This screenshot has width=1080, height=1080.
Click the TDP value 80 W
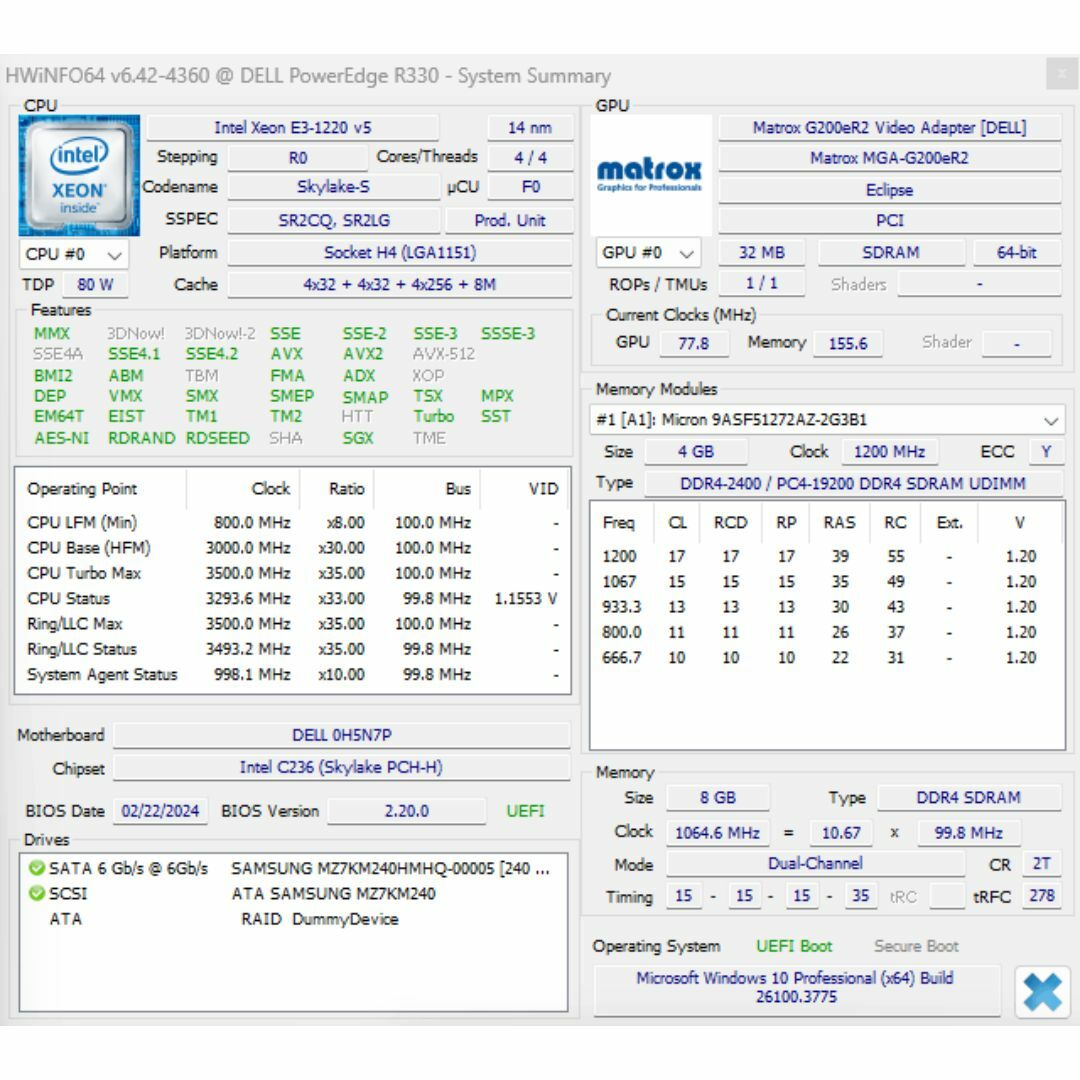[x=95, y=284]
